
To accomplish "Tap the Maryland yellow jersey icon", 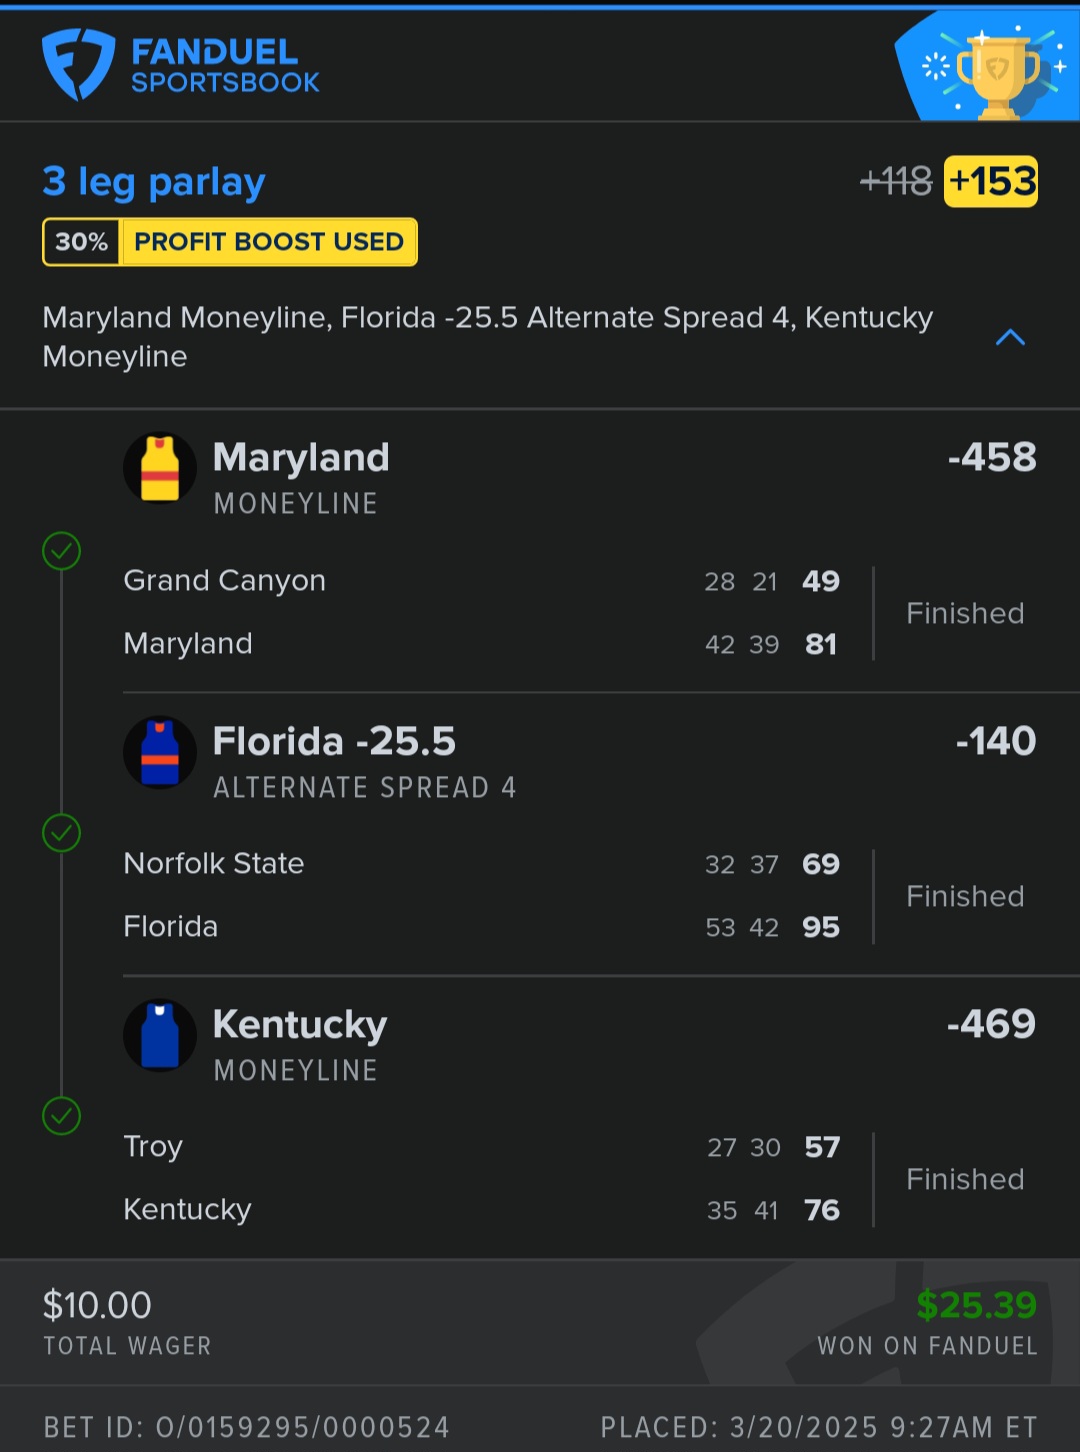I will (x=160, y=468).
